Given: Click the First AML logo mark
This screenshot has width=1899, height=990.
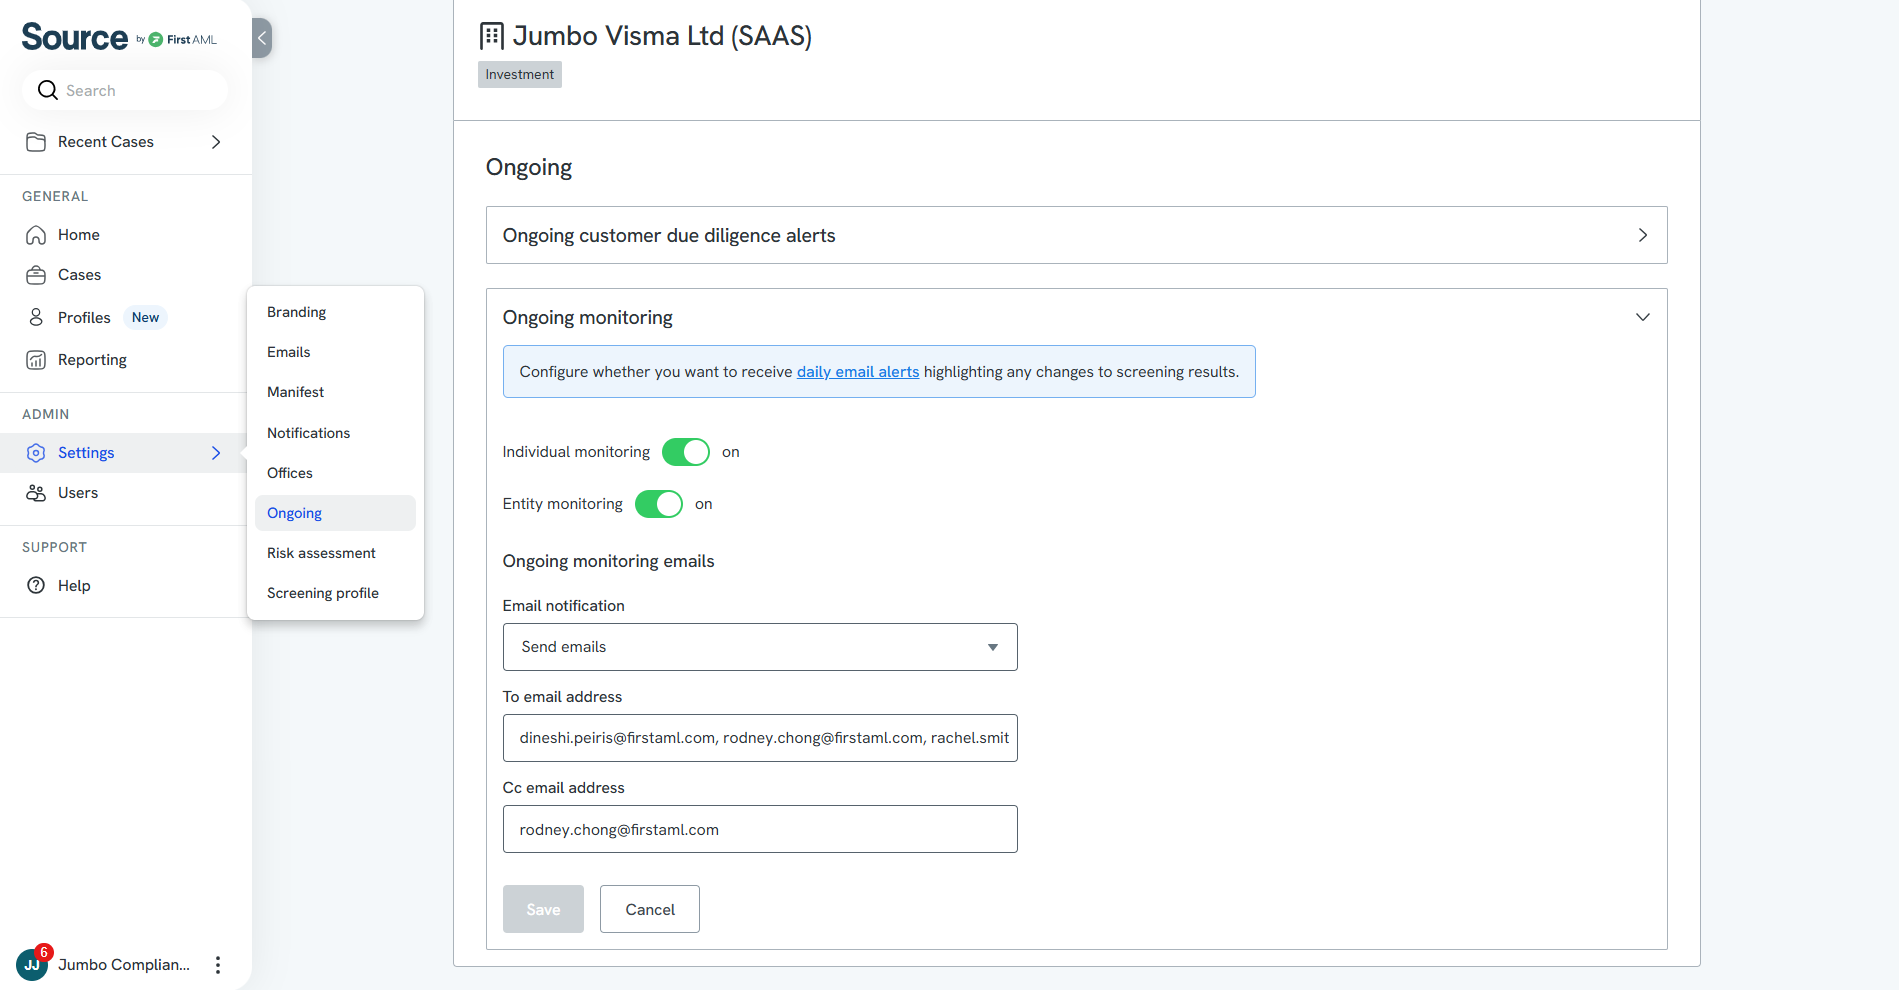Looking at the screenshot, I should (x=156, y=40).
